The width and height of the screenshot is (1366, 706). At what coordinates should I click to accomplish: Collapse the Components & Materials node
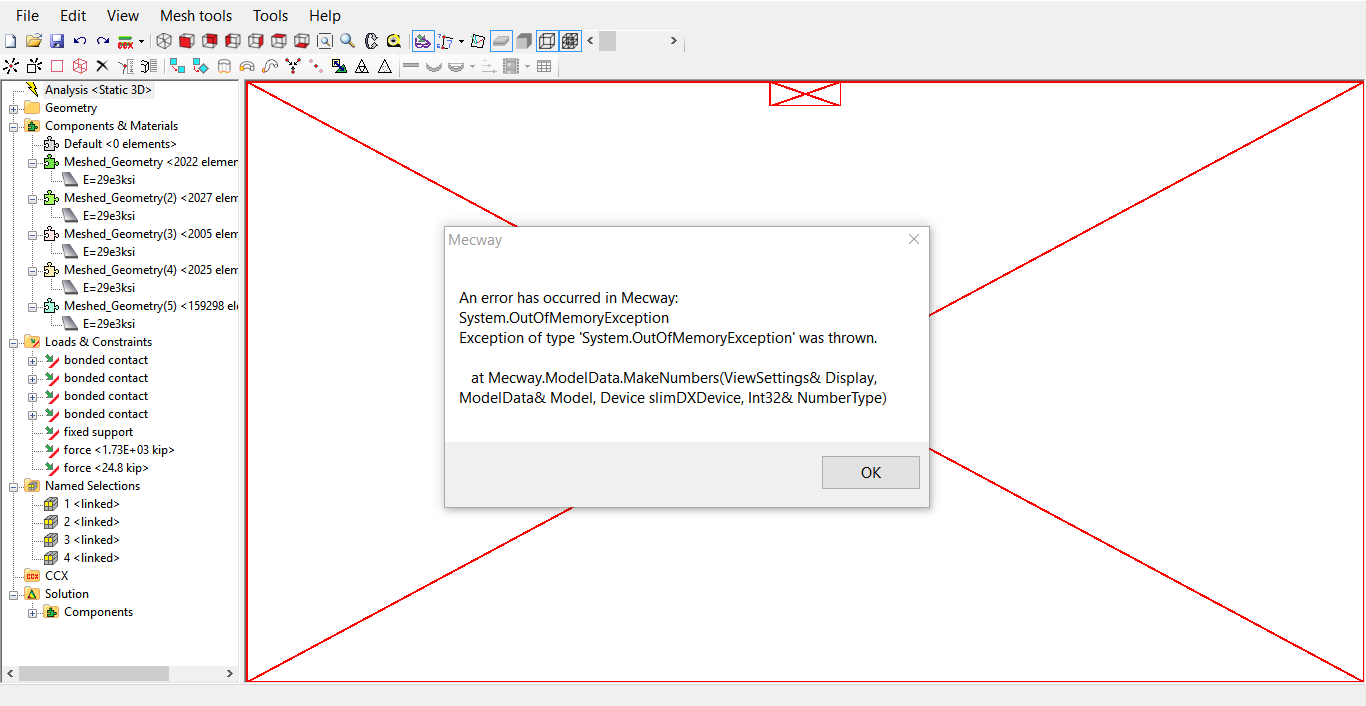pos(14,126)
